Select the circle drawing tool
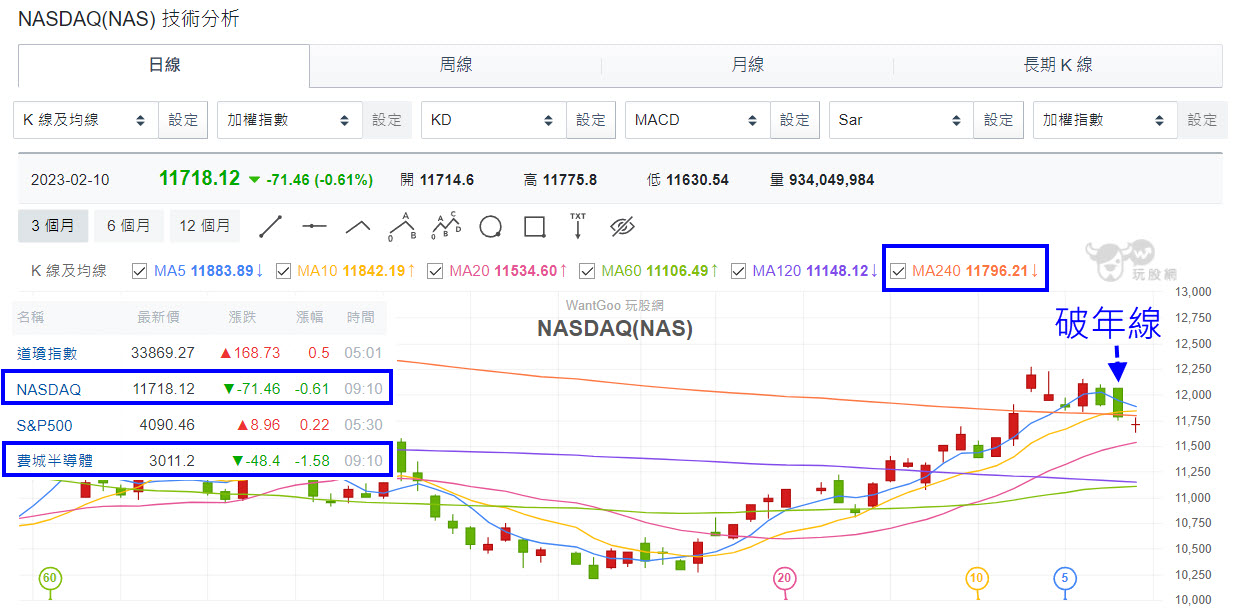 [490, 226]
